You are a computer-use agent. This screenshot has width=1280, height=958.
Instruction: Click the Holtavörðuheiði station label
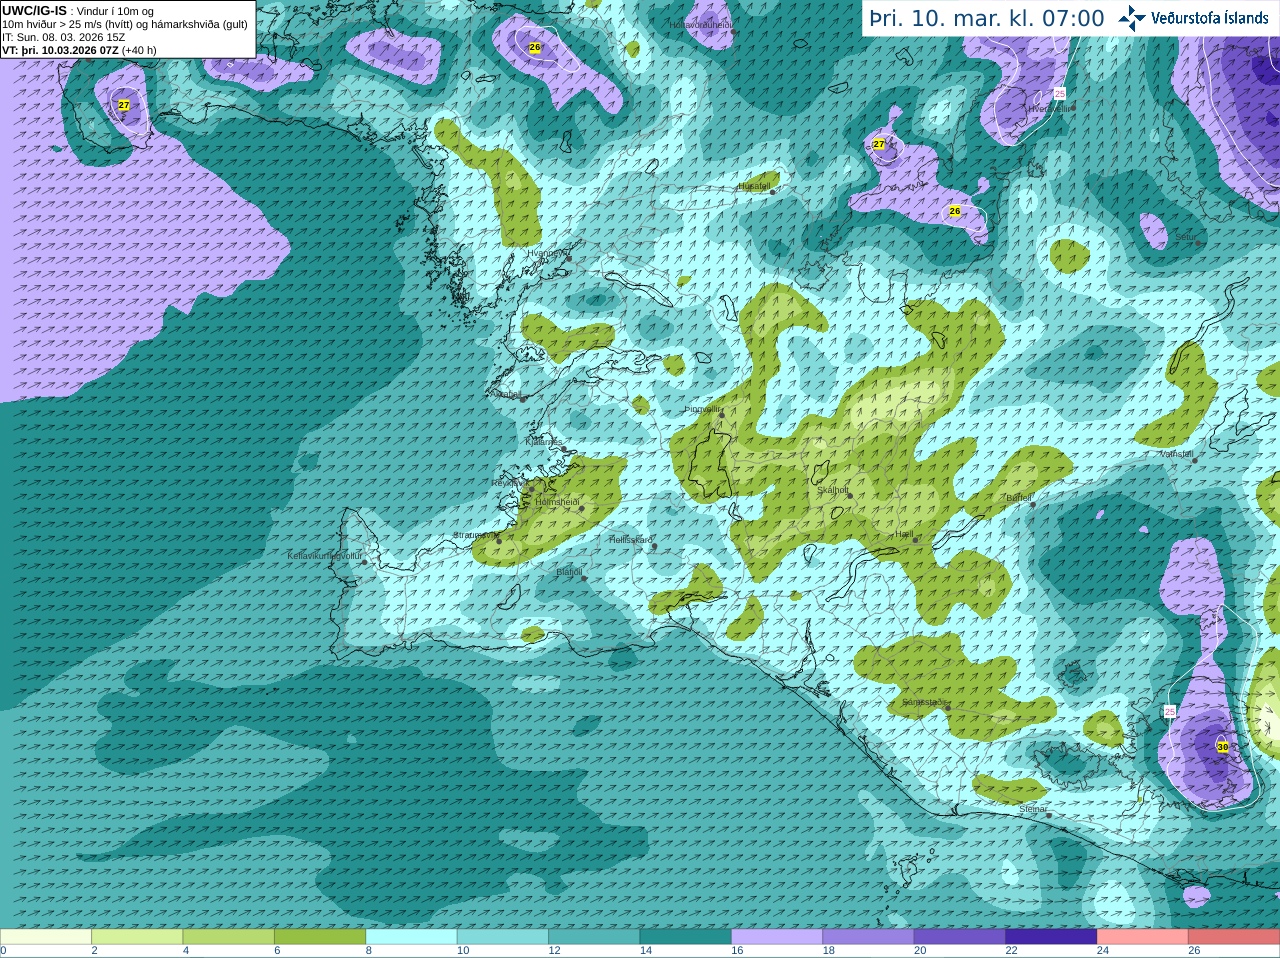(x=701, y=24)
